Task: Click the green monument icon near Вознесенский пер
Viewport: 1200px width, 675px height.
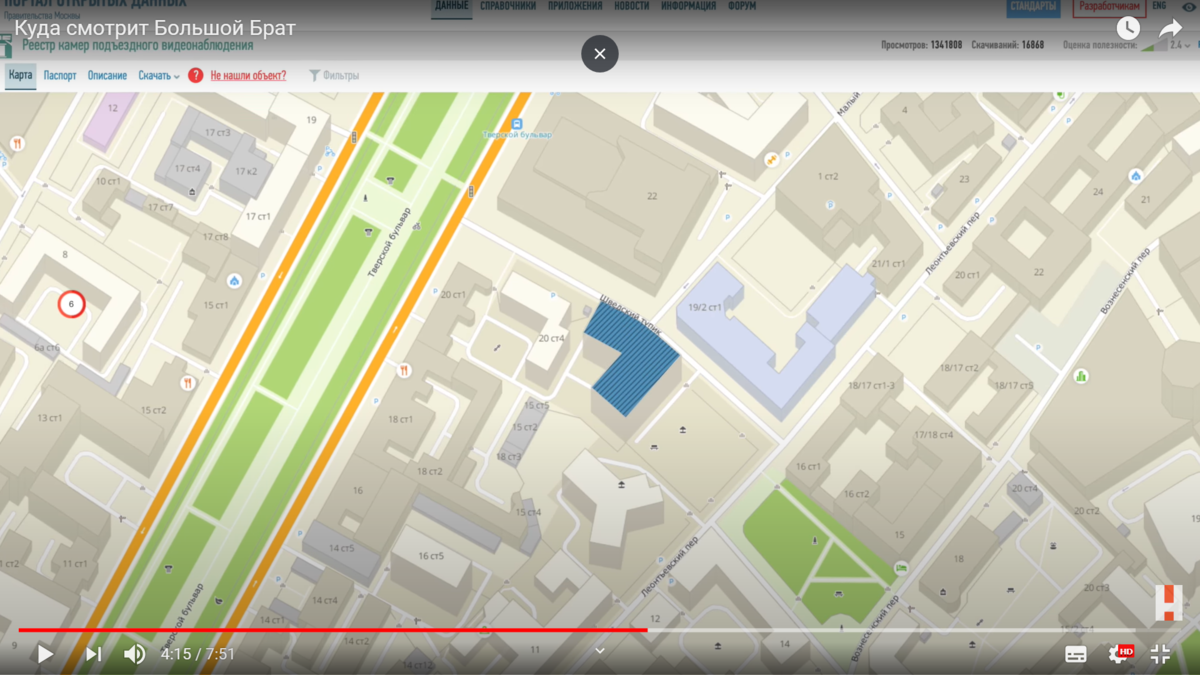Action: [x=1081, y=376]
